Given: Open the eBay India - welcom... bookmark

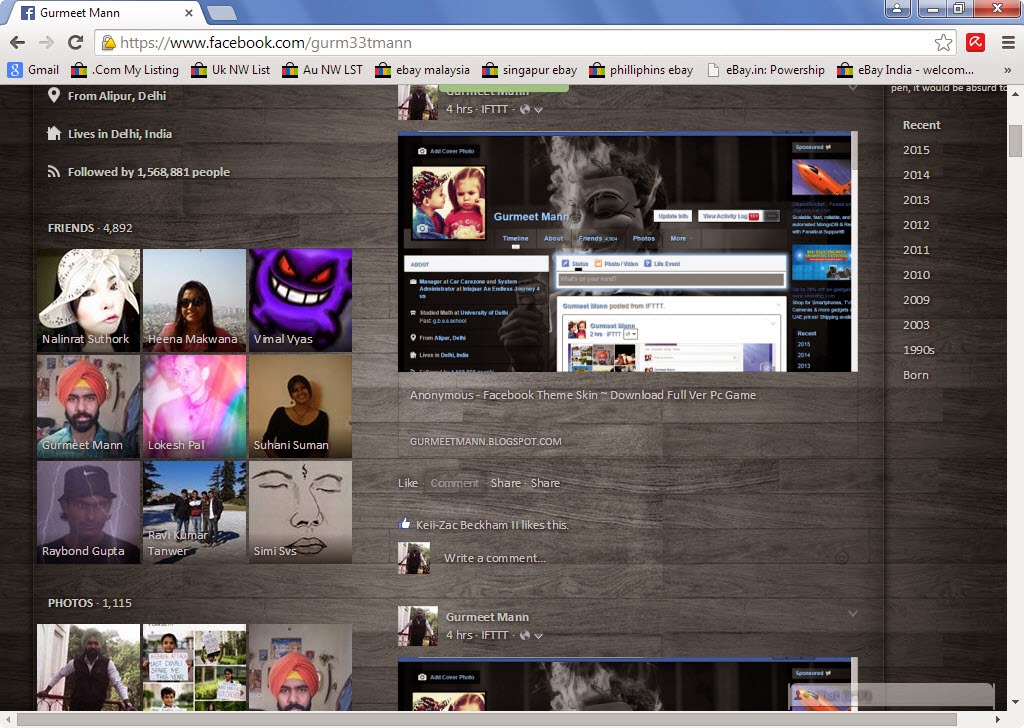Looking at the screenshot, I should (x=905, y=70).
